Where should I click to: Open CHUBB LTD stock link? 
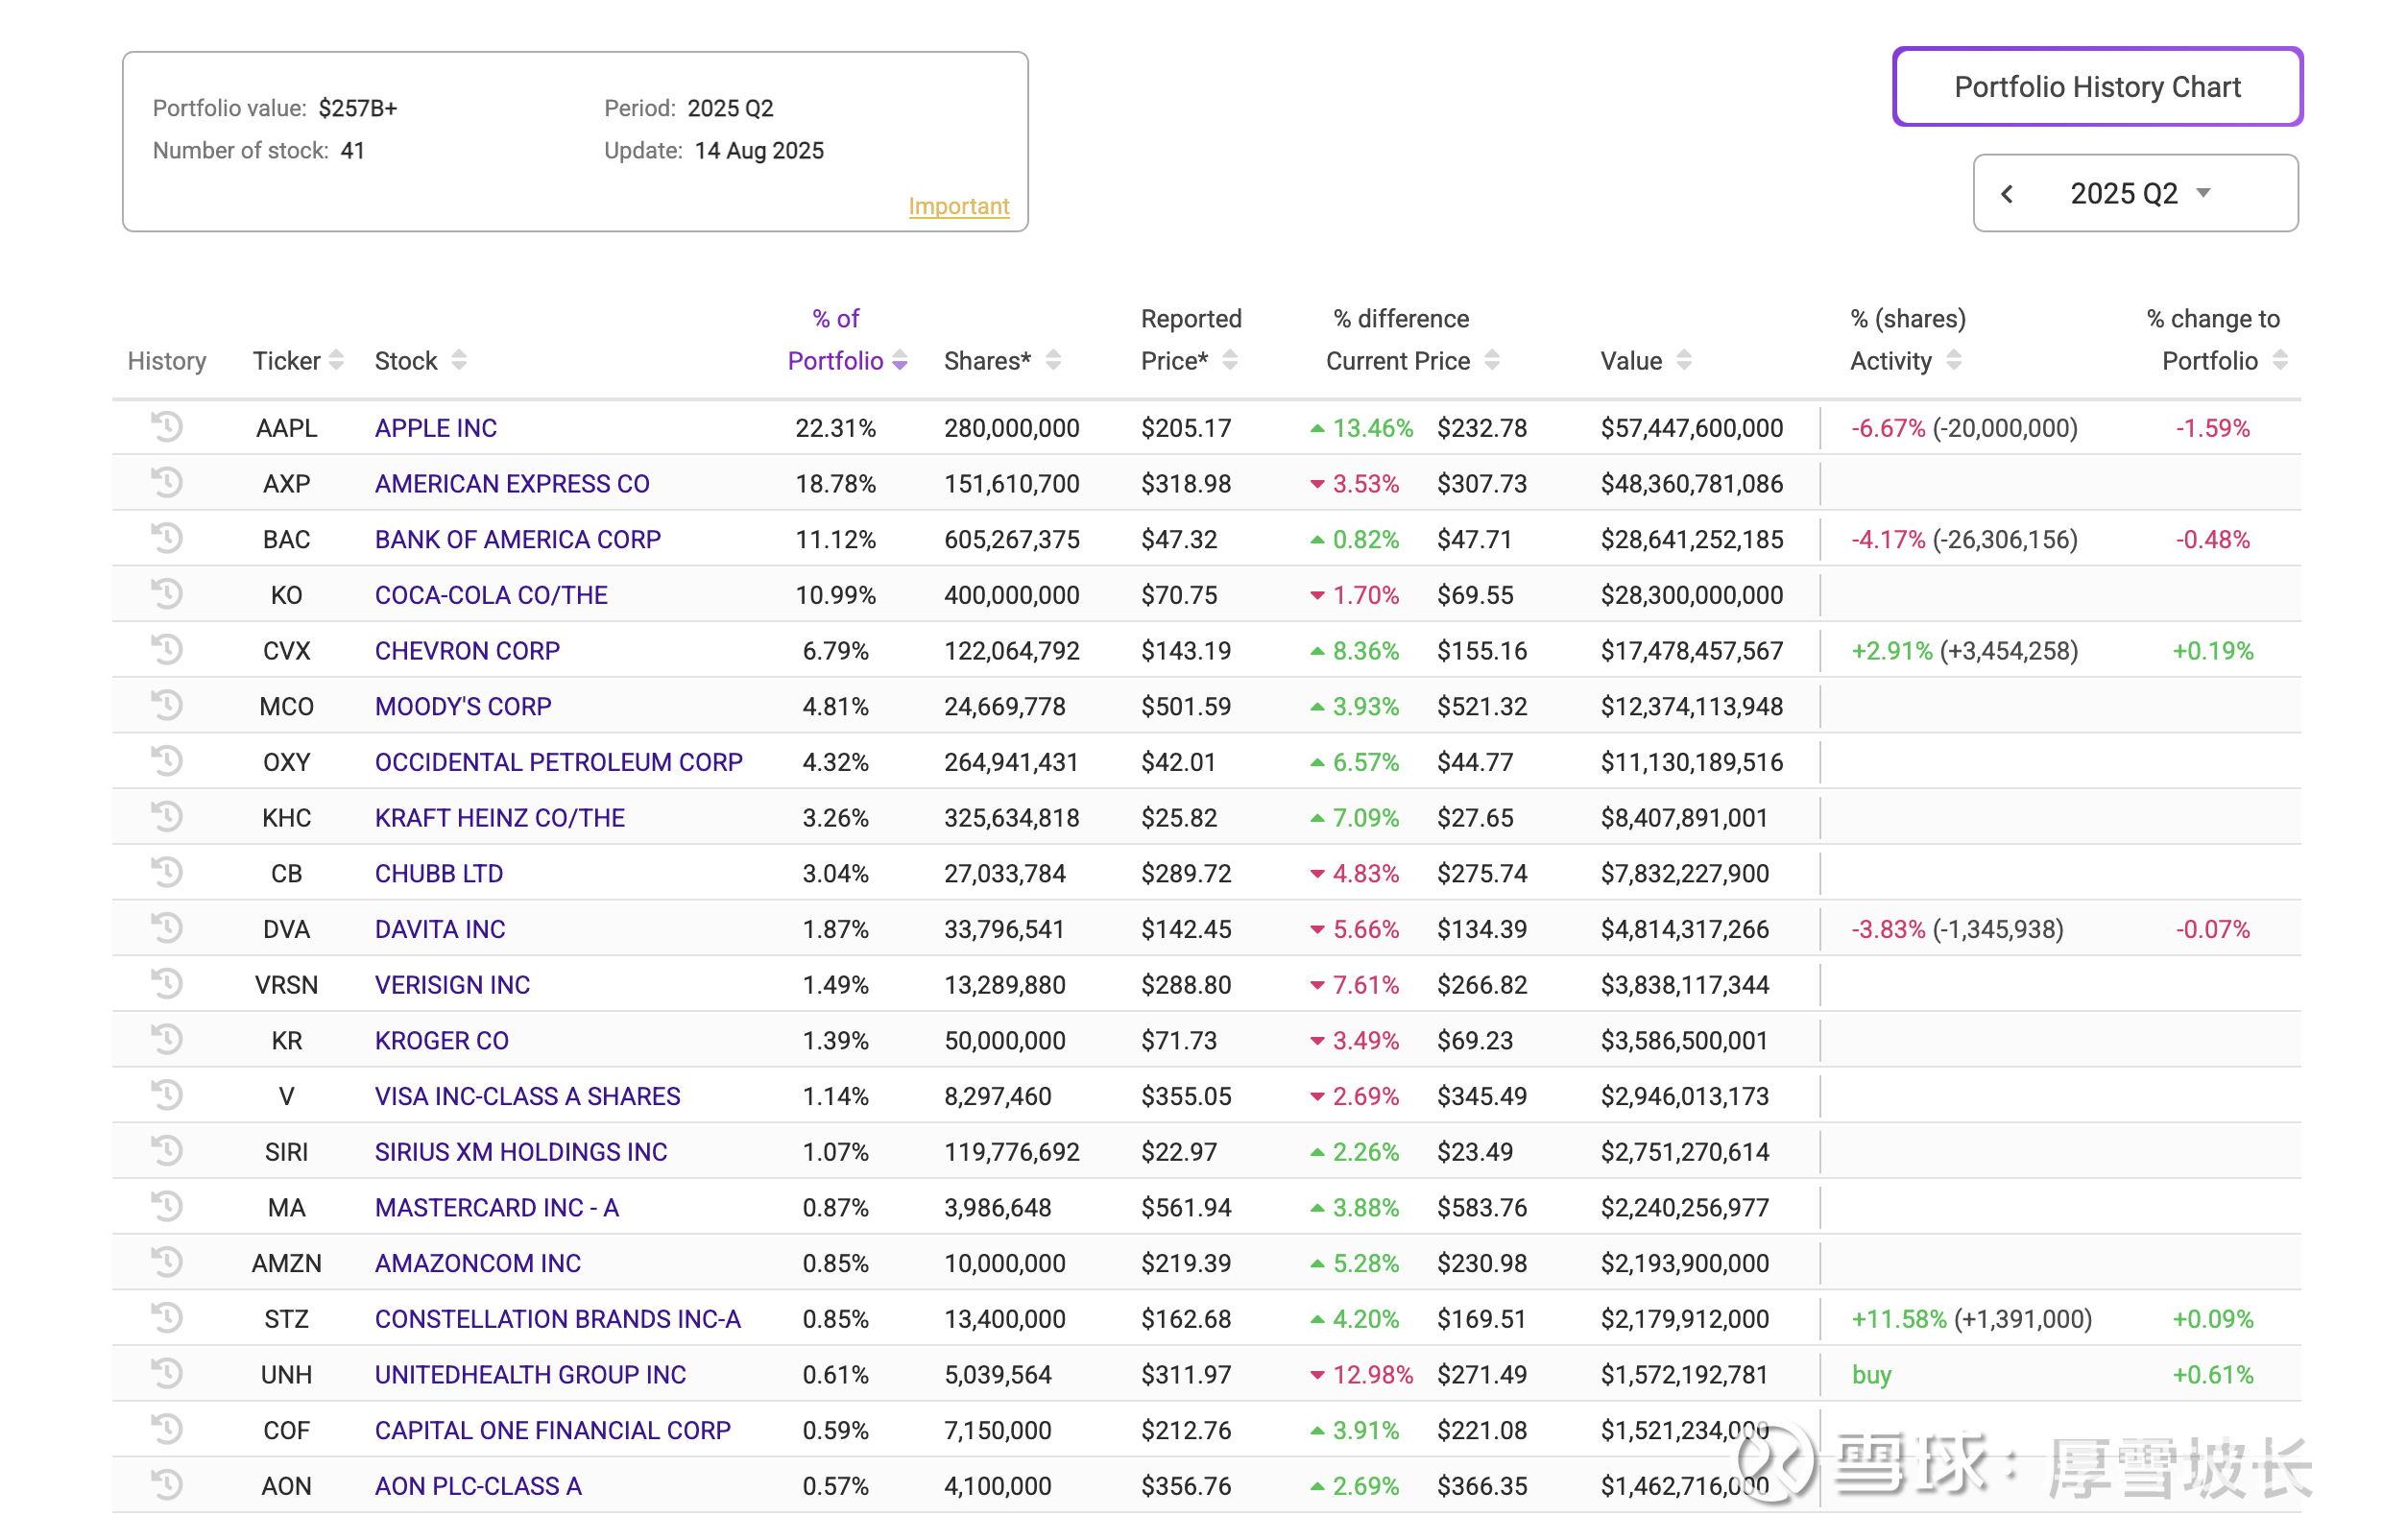pos(438,874)
